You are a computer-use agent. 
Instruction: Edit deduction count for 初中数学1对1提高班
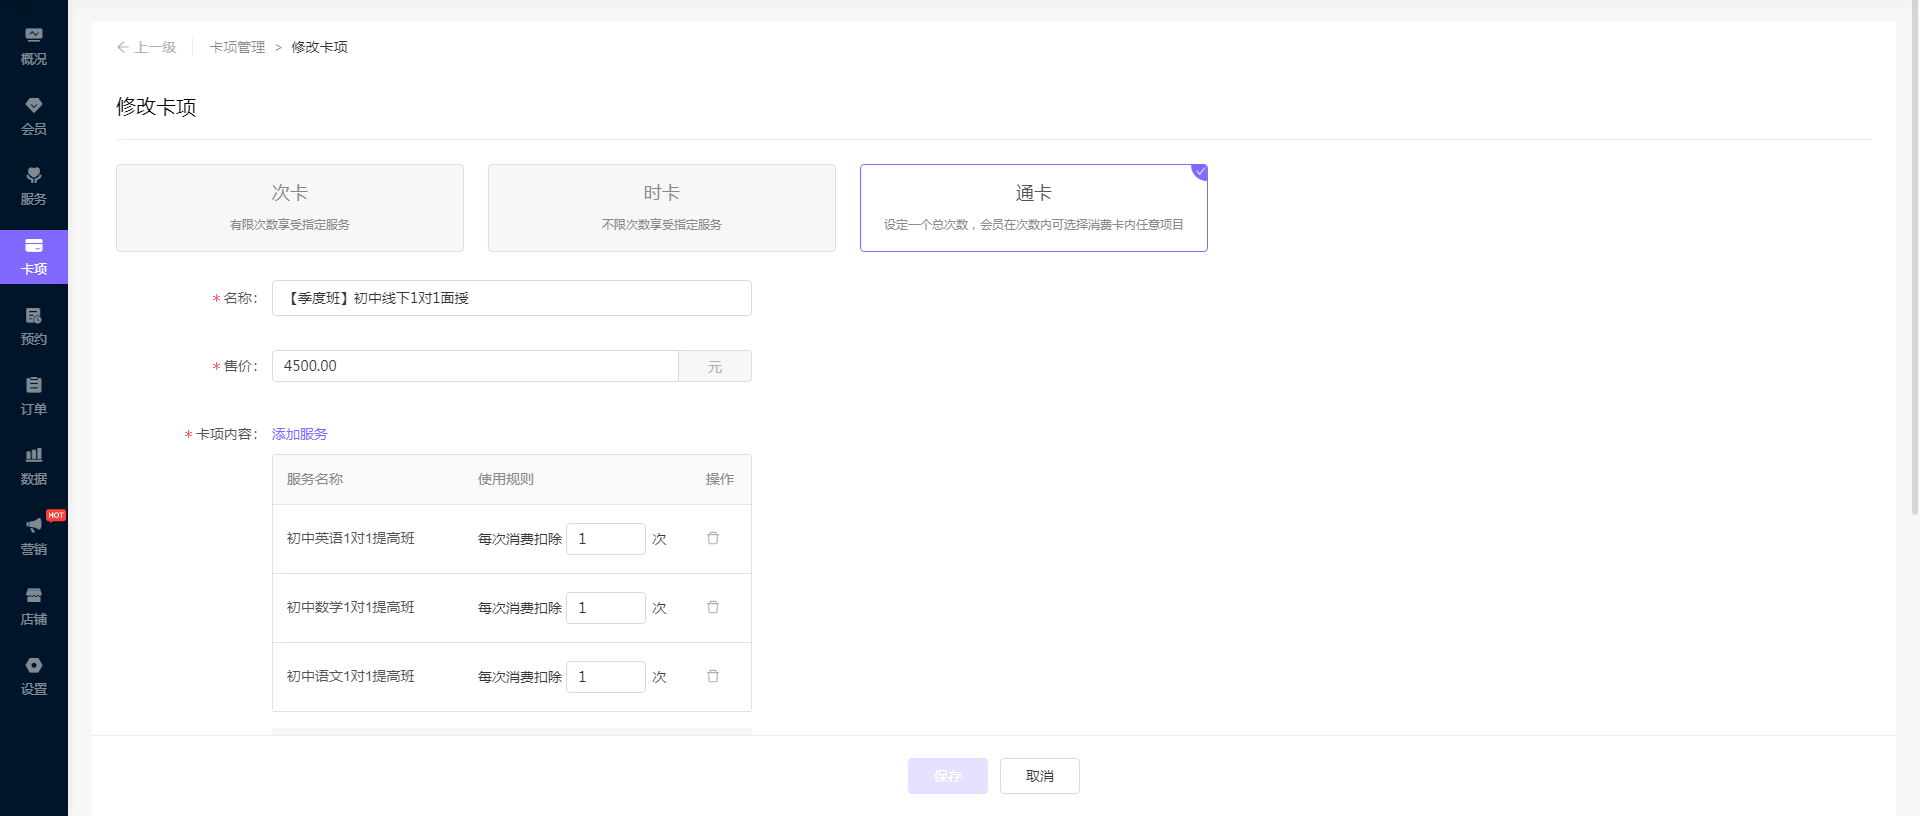point(606,608)
